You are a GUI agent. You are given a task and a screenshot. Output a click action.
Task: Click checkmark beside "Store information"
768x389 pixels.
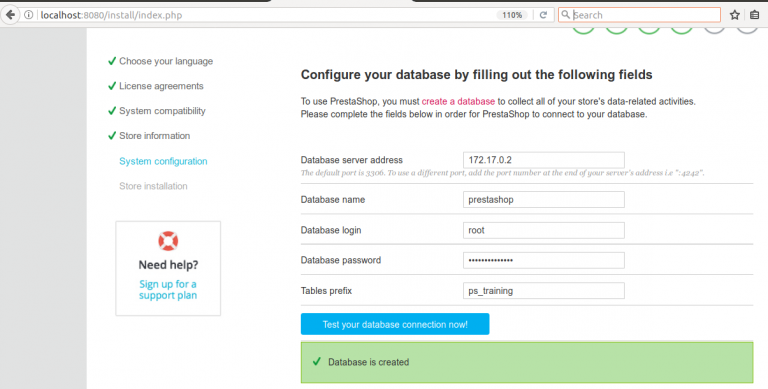click(x=112, y=135)
